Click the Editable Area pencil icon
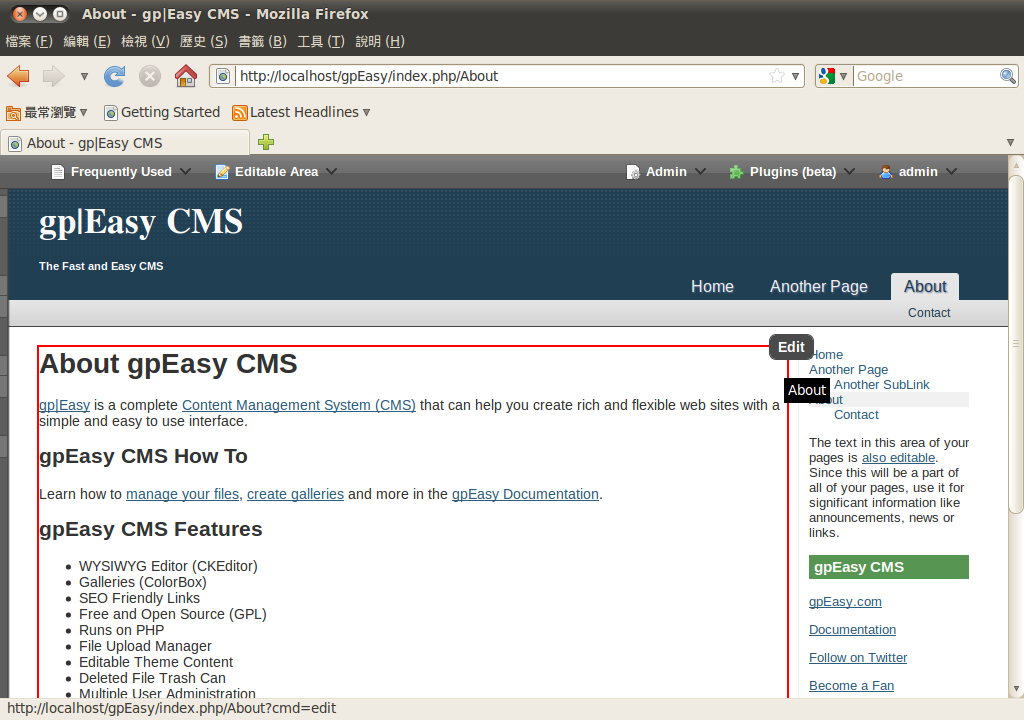The height and width of the screenshot is (720, 1024). (x=222, y=172)
